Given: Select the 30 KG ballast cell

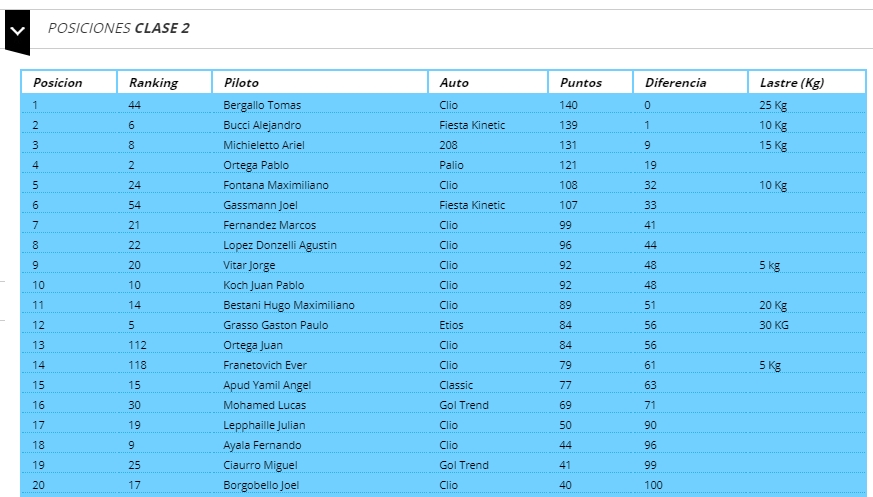Looking at the screenshot, I should pos(774,325).
